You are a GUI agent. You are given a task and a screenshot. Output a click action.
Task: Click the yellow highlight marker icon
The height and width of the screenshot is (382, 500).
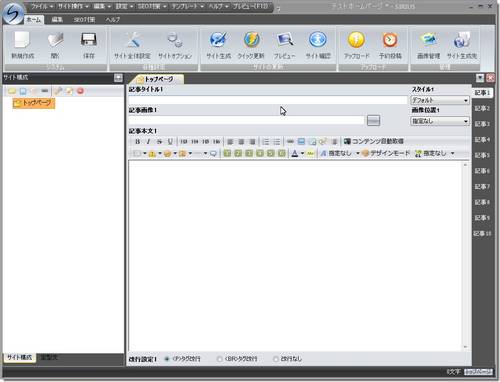[x=311, y=153]
